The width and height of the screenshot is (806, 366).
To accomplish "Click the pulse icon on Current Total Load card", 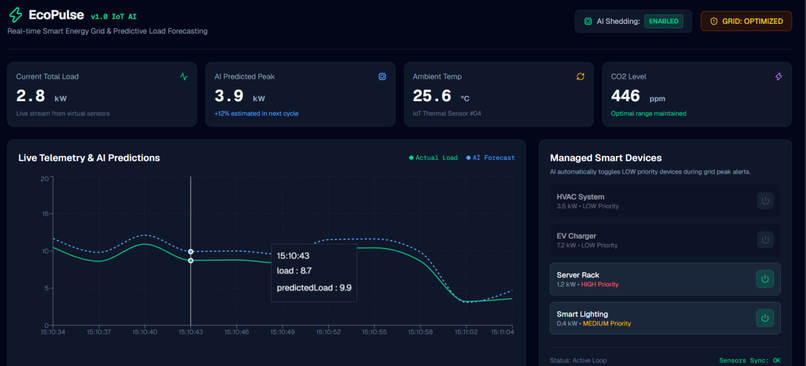I will click(x=184, y=77).
